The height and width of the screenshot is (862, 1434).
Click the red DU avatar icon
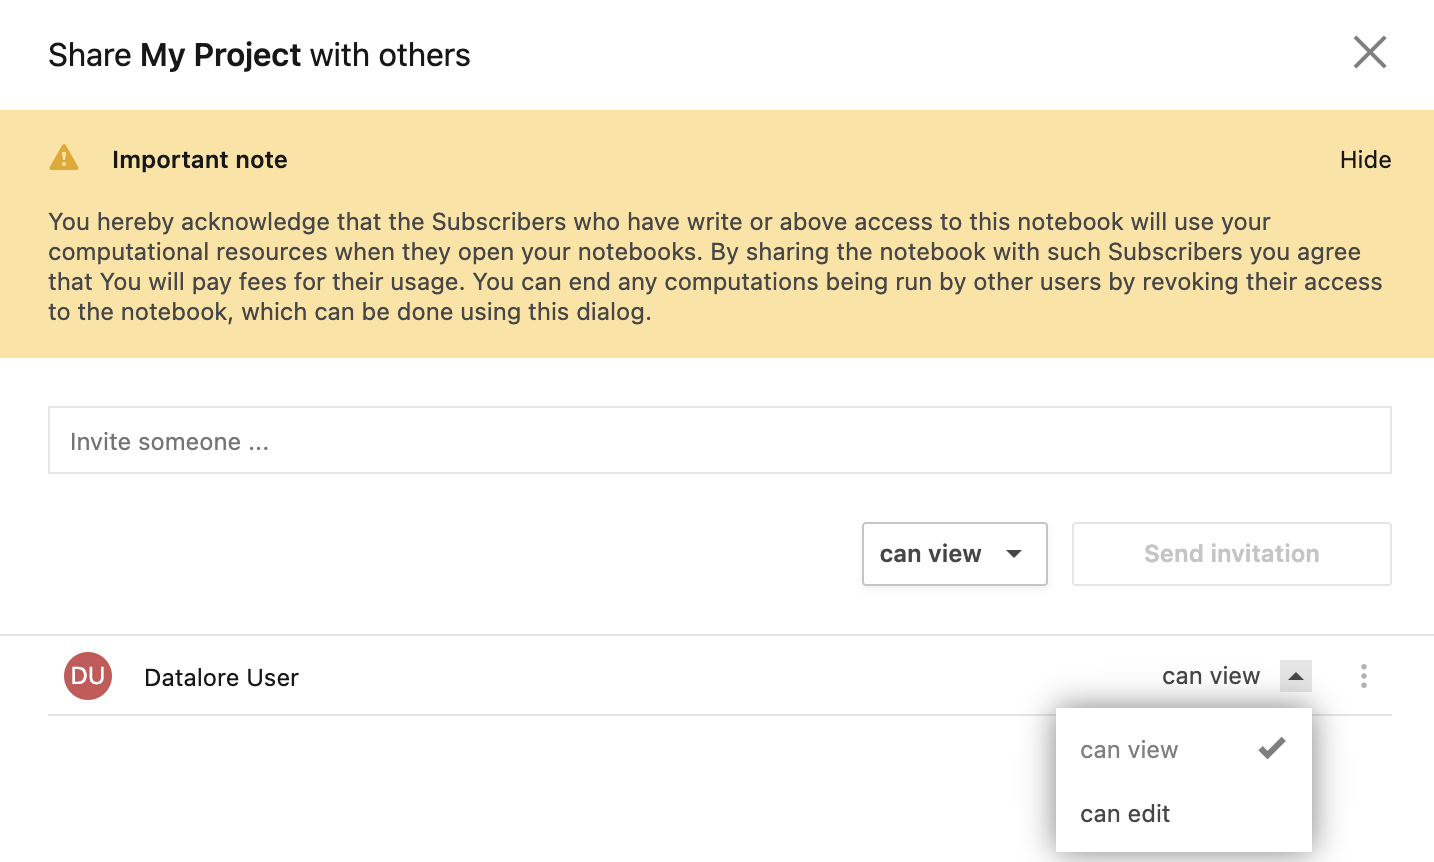(88, 677)
